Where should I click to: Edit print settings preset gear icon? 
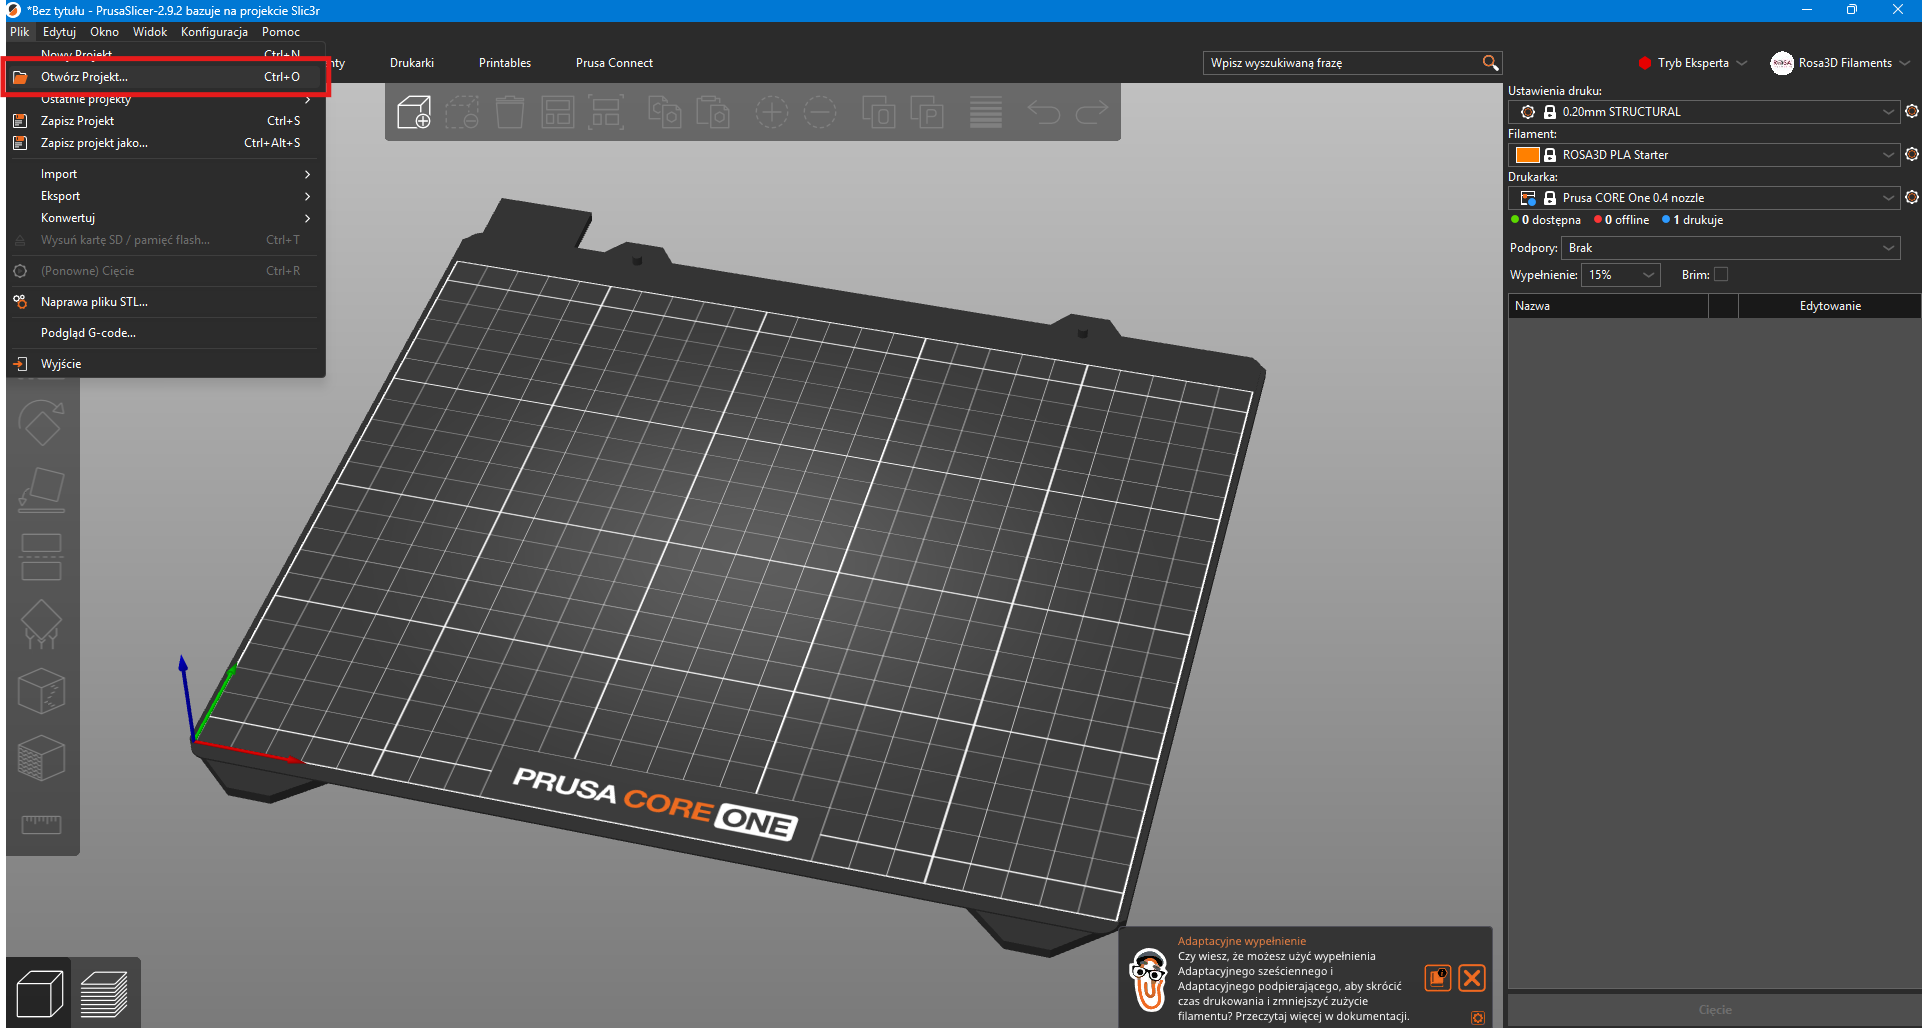pyautogui.click(x=1912, y=111)
